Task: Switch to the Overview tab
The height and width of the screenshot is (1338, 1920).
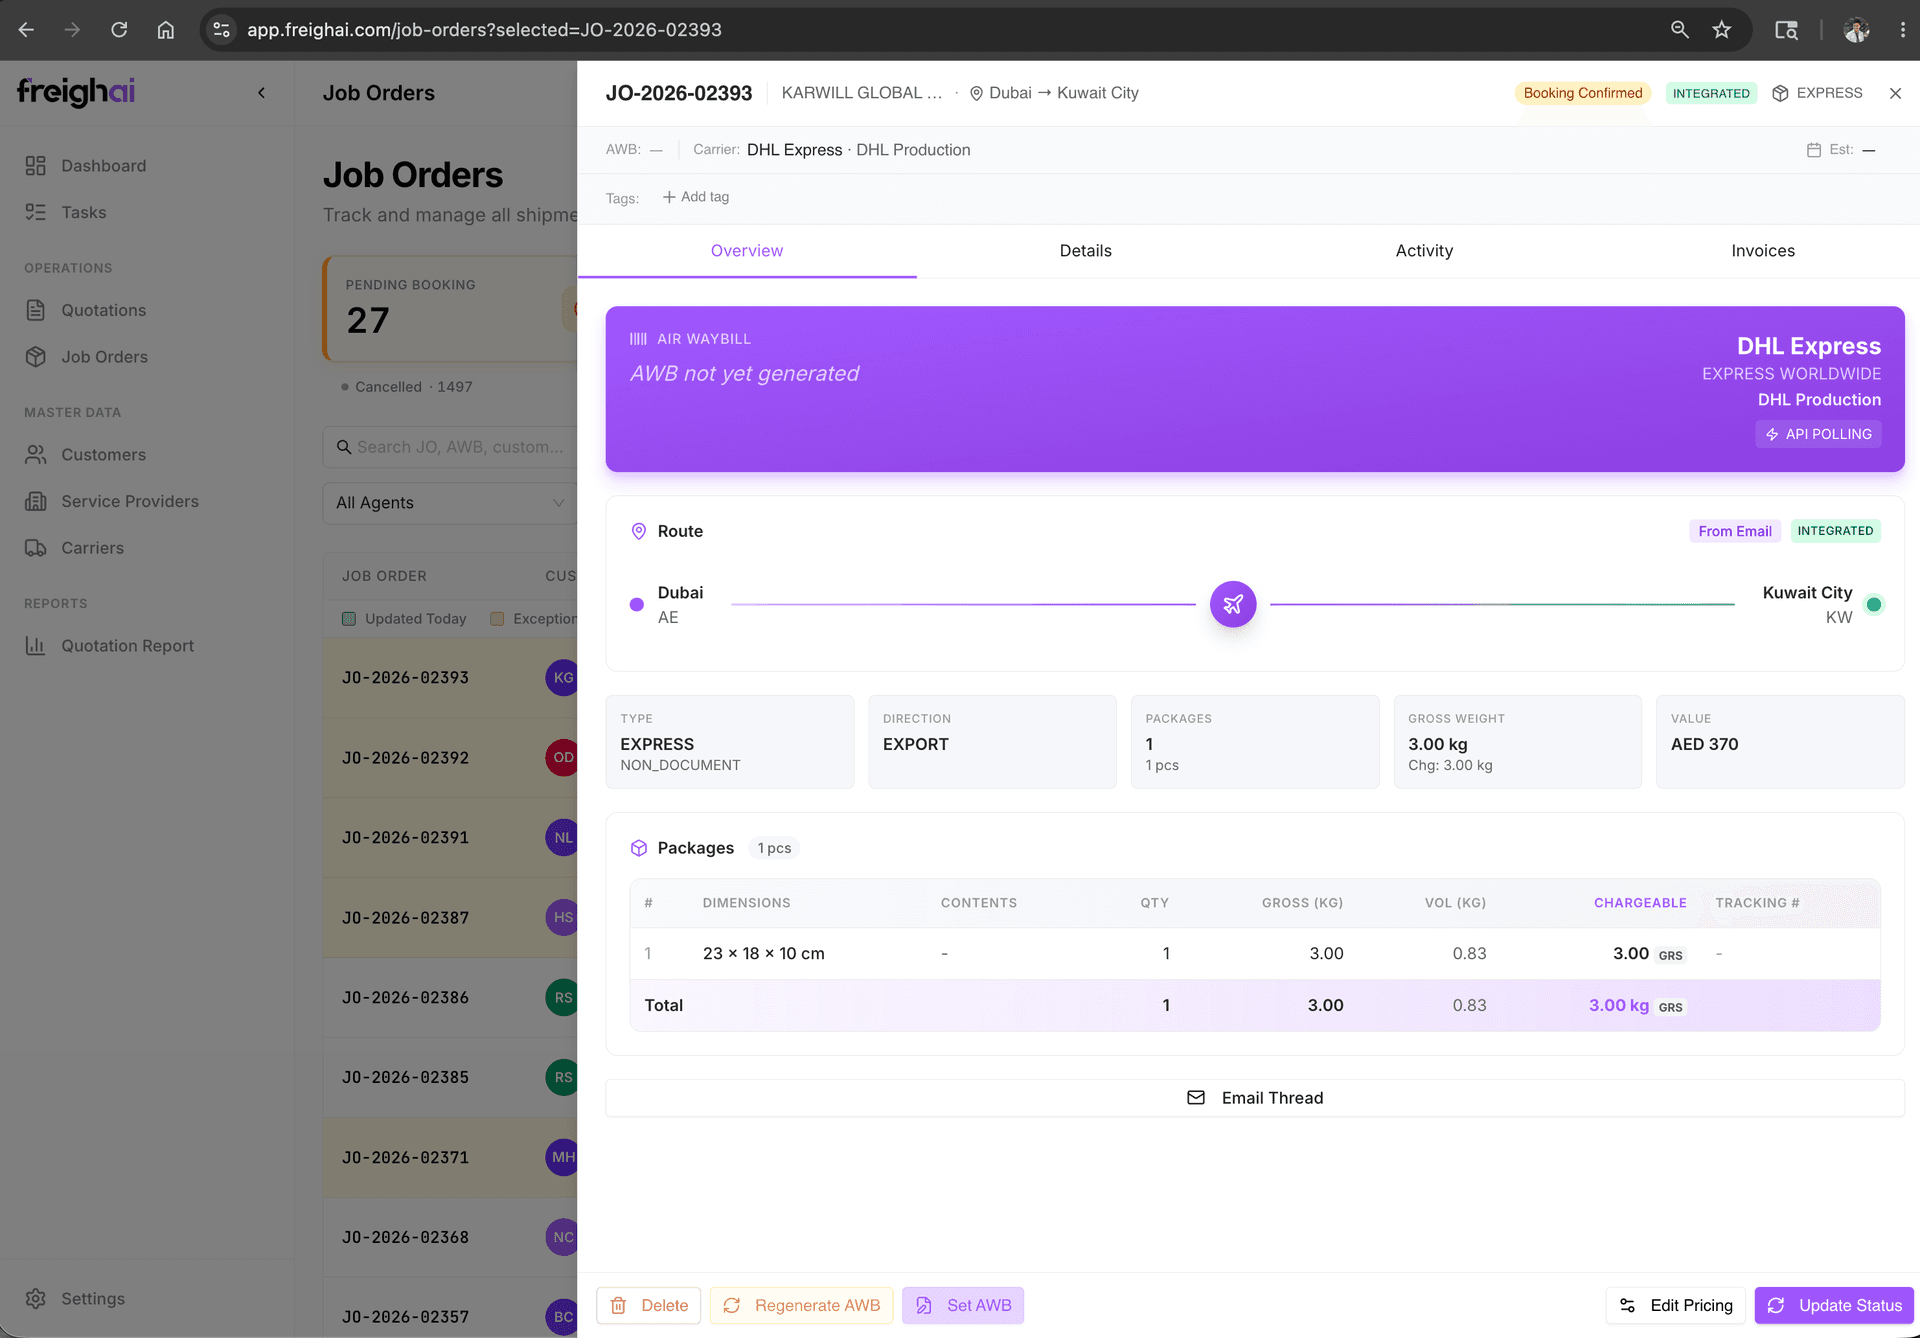Action: coord(747,251)
